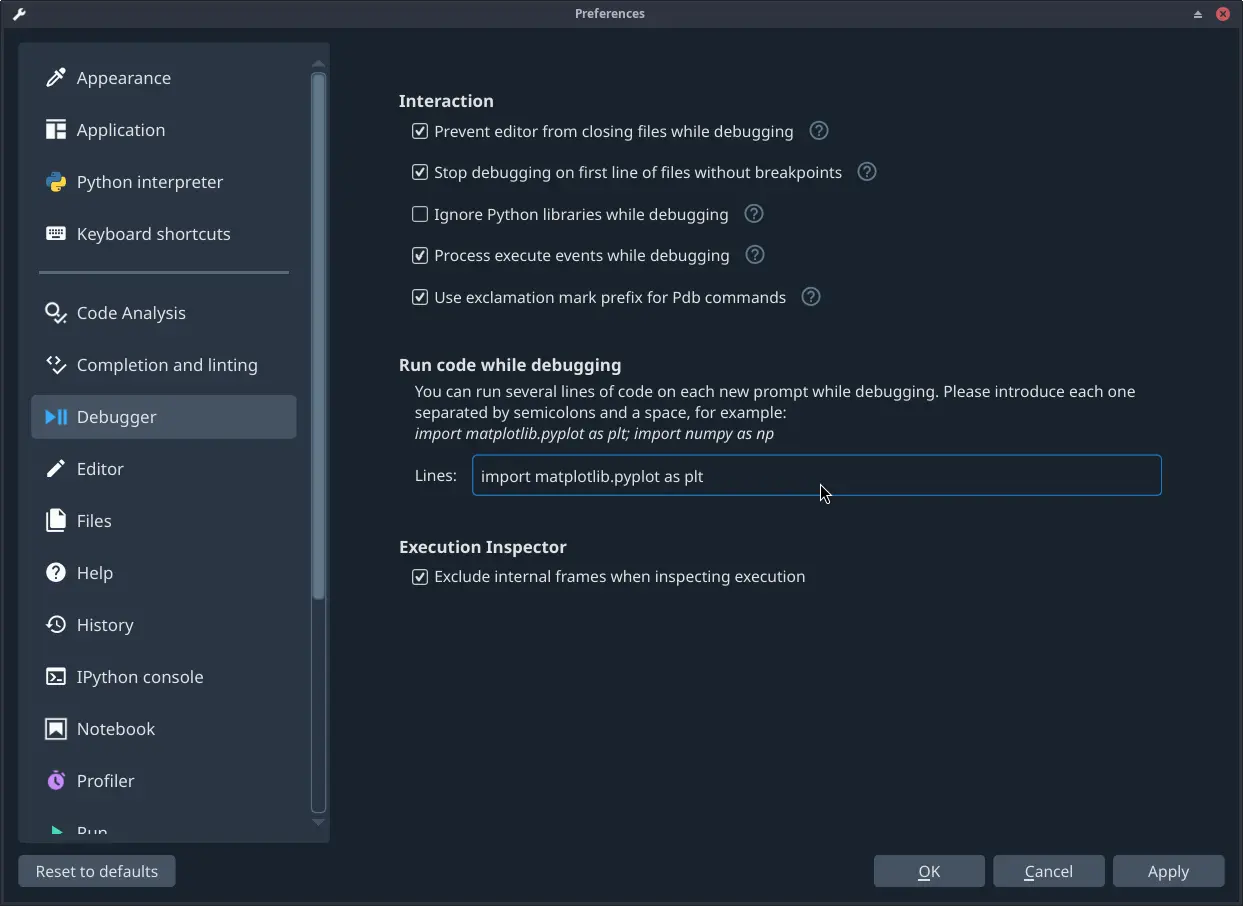
Task: Click the History clock icon
Action: (x=57, y=625)
